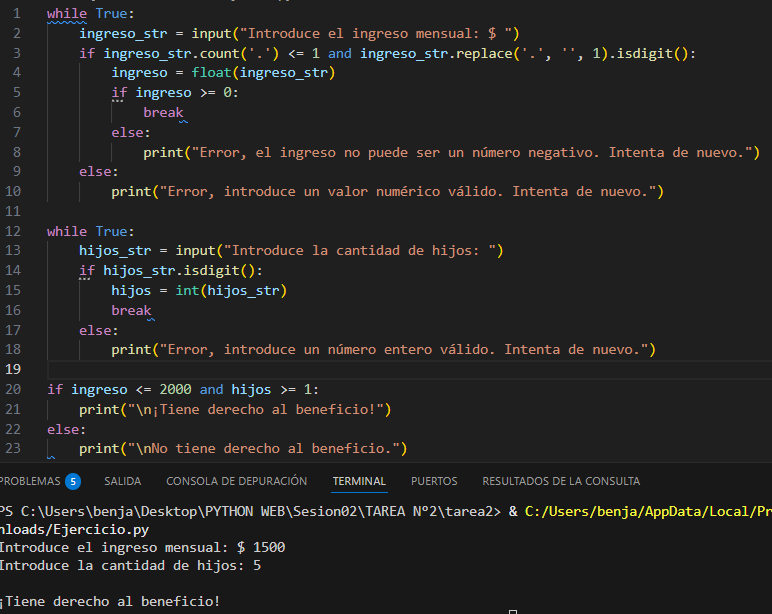Click the 'número entero válido' error string

(x=404, y=349)
